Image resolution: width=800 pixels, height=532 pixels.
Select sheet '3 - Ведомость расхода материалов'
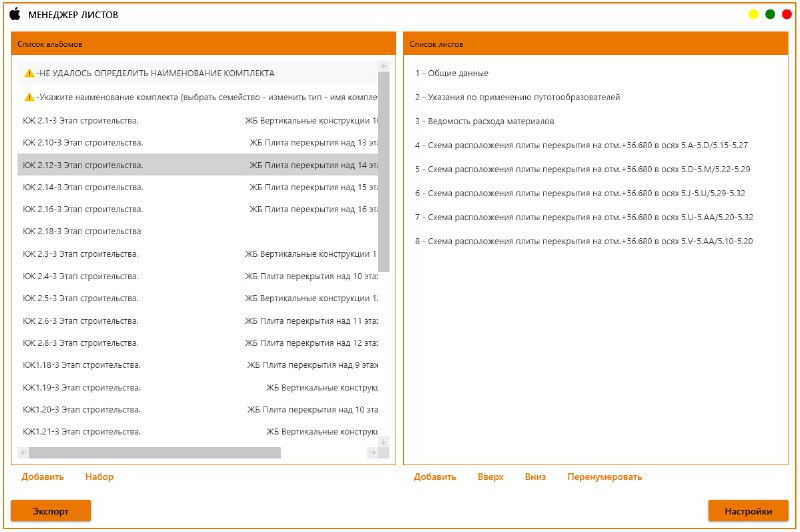tap(485, 121)
